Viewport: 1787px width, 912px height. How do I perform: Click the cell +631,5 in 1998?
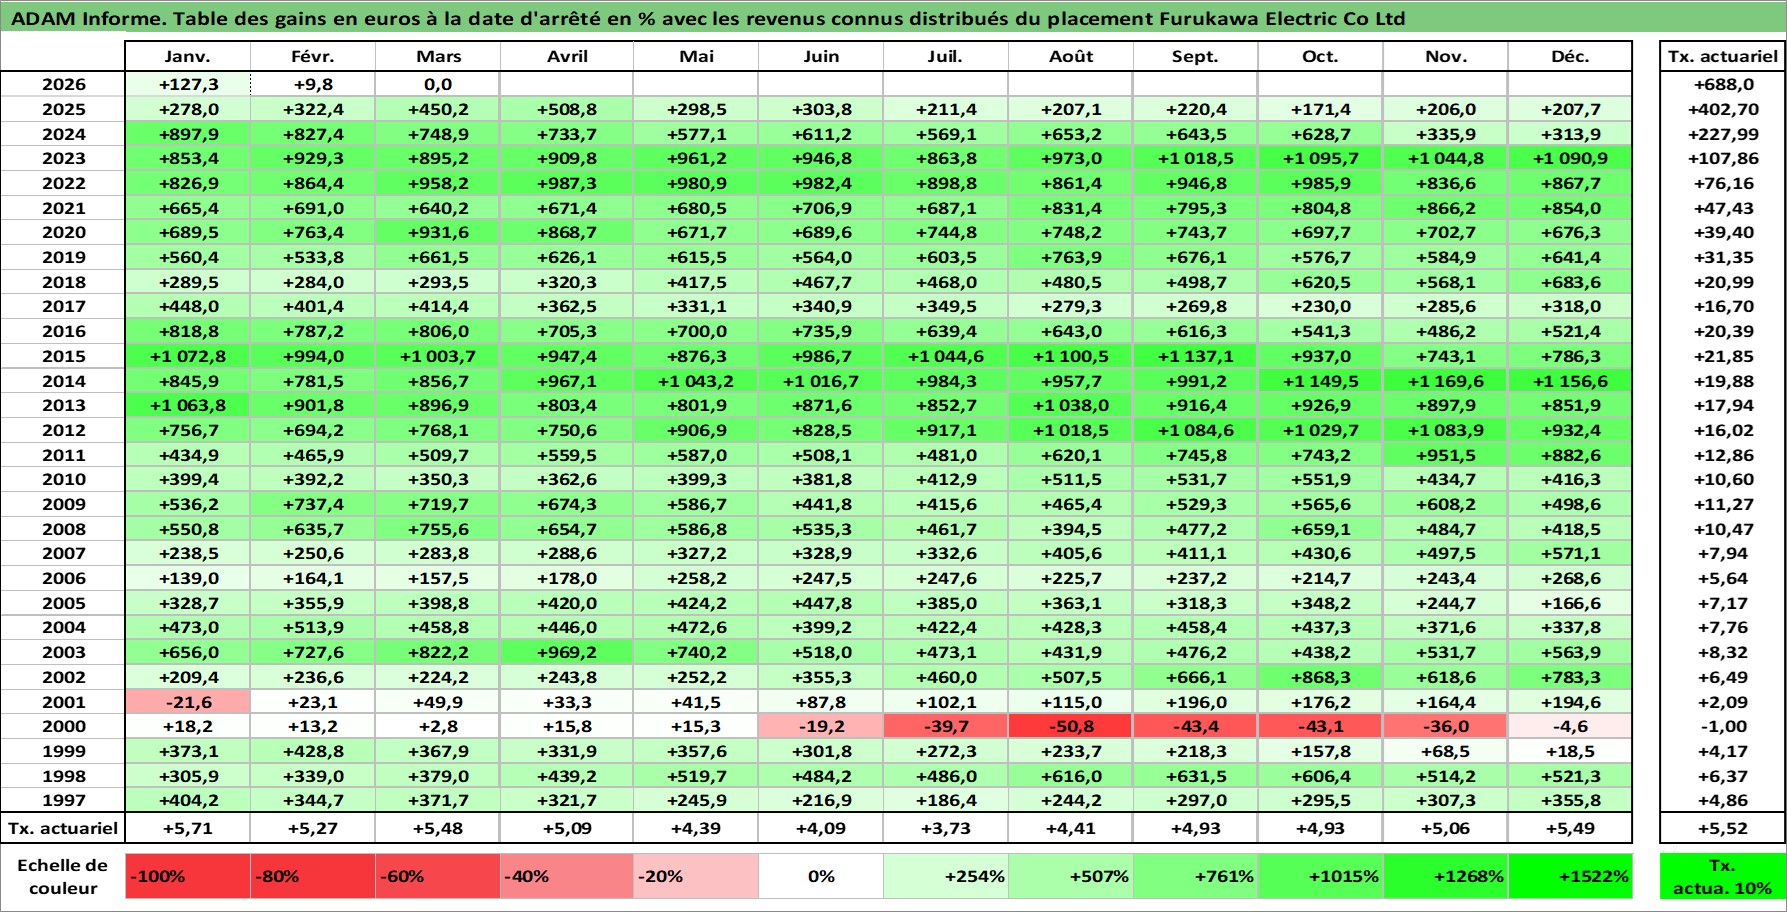pos(1195,776)
